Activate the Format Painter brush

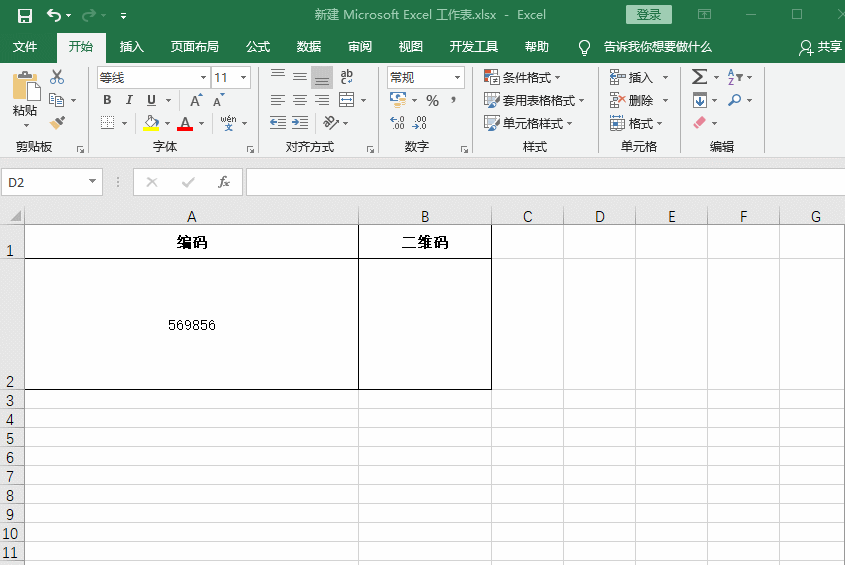coord(57,123)
